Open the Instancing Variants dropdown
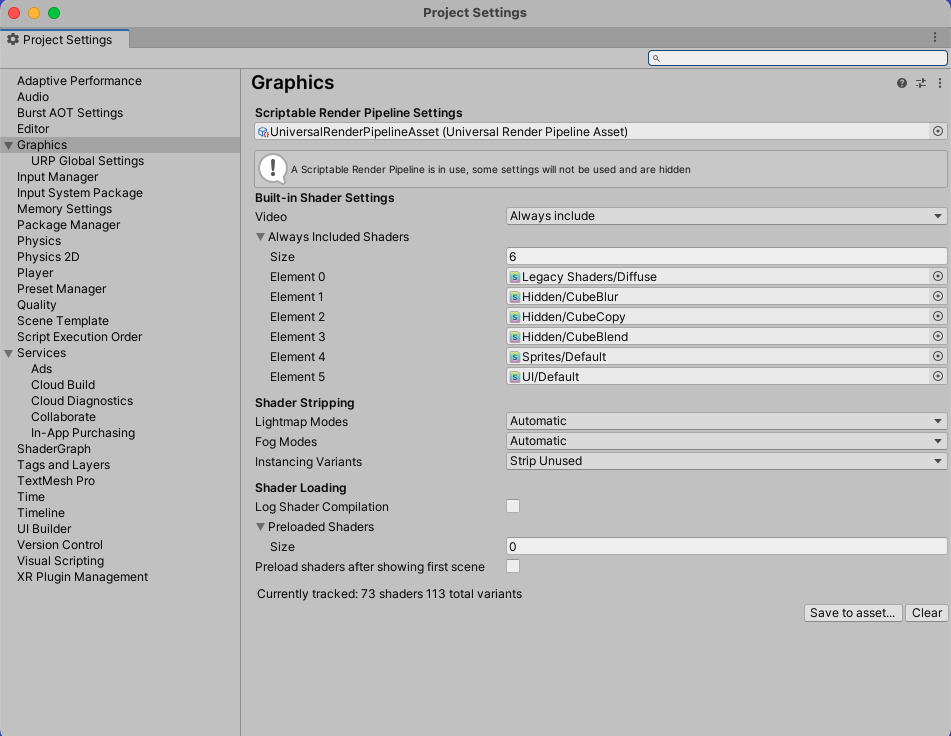Viewport: 951px width, 736px height. [x=726, y=461]
